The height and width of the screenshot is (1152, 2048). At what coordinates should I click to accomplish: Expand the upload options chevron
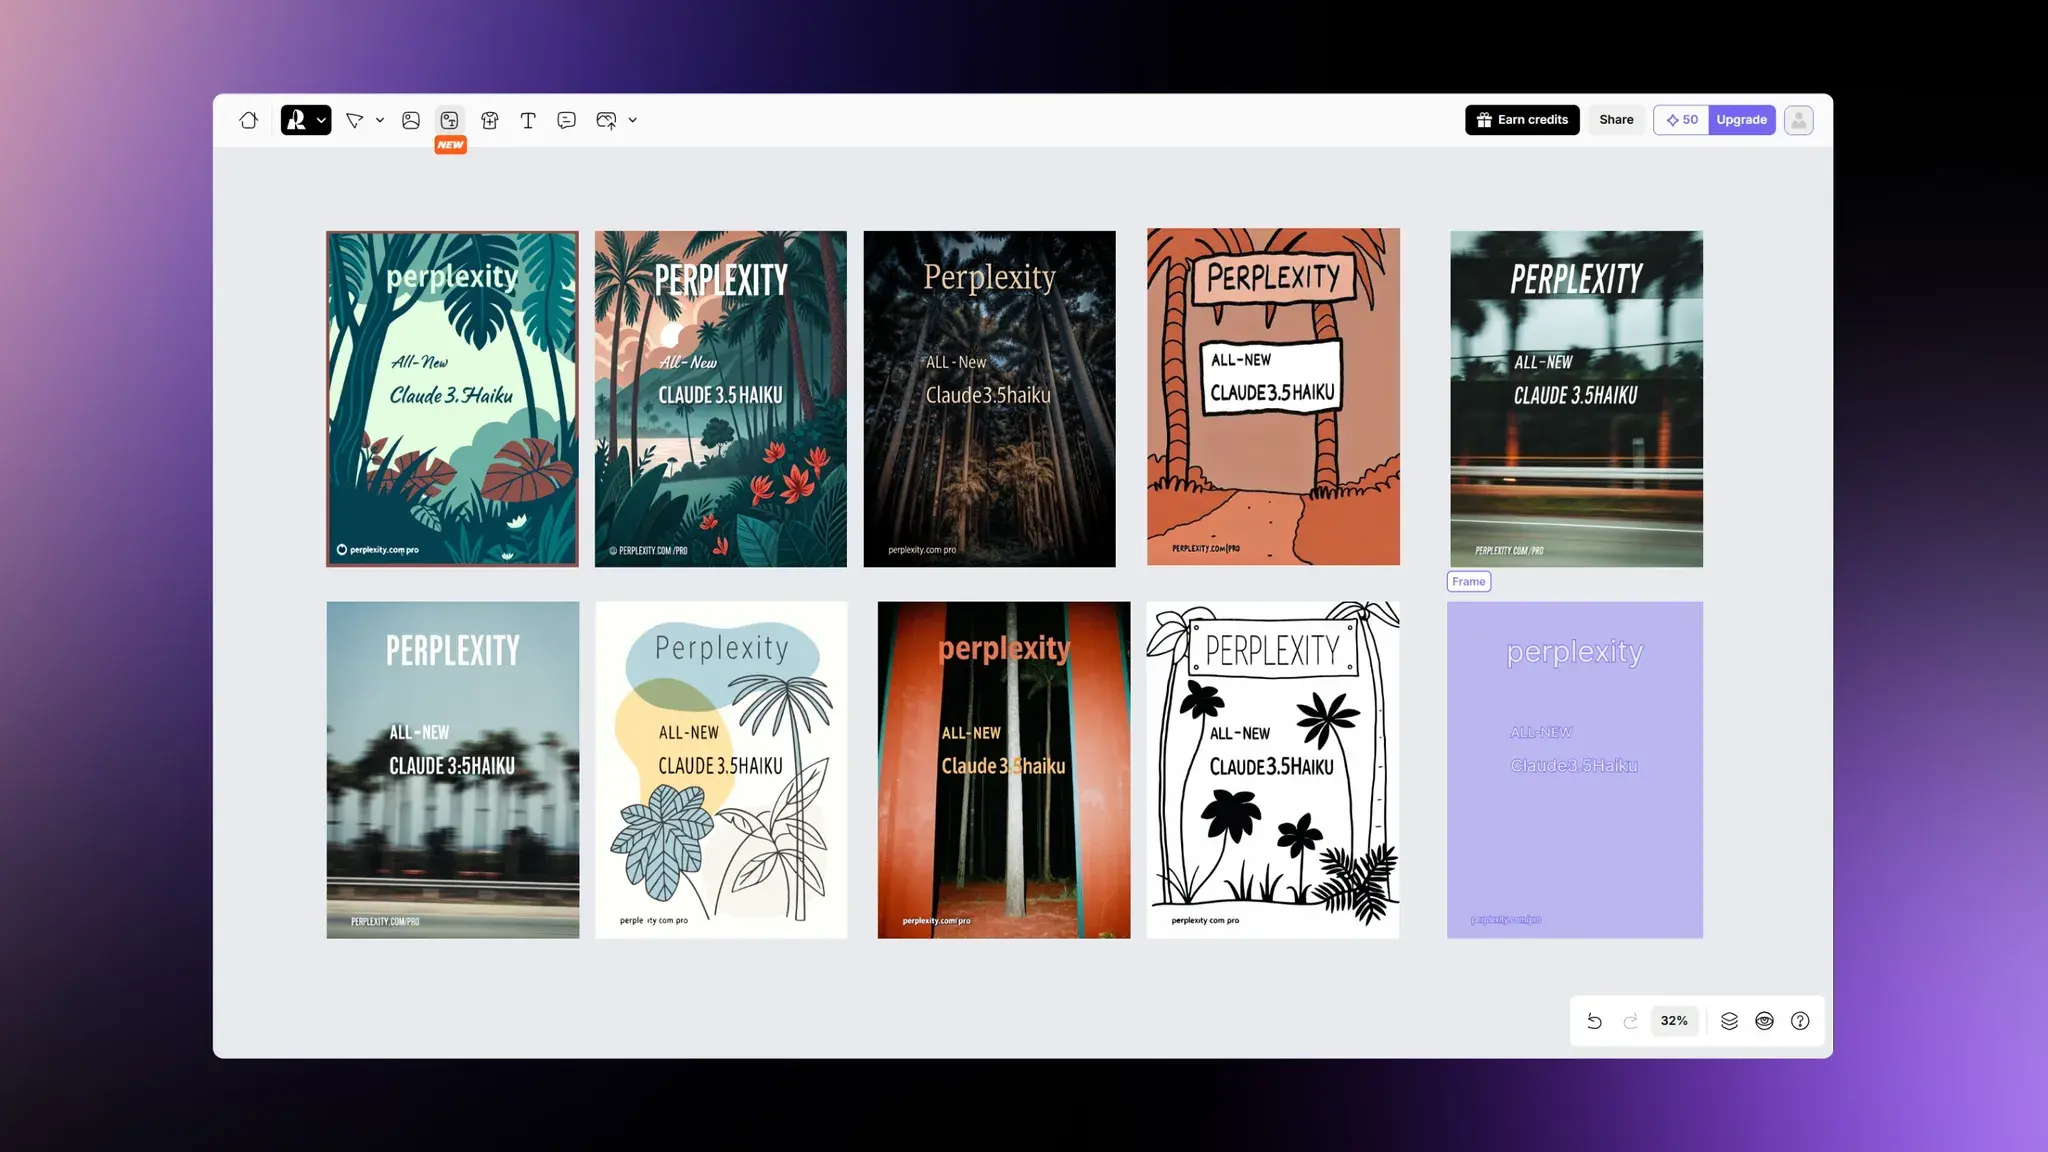click(x=633, y=120)
